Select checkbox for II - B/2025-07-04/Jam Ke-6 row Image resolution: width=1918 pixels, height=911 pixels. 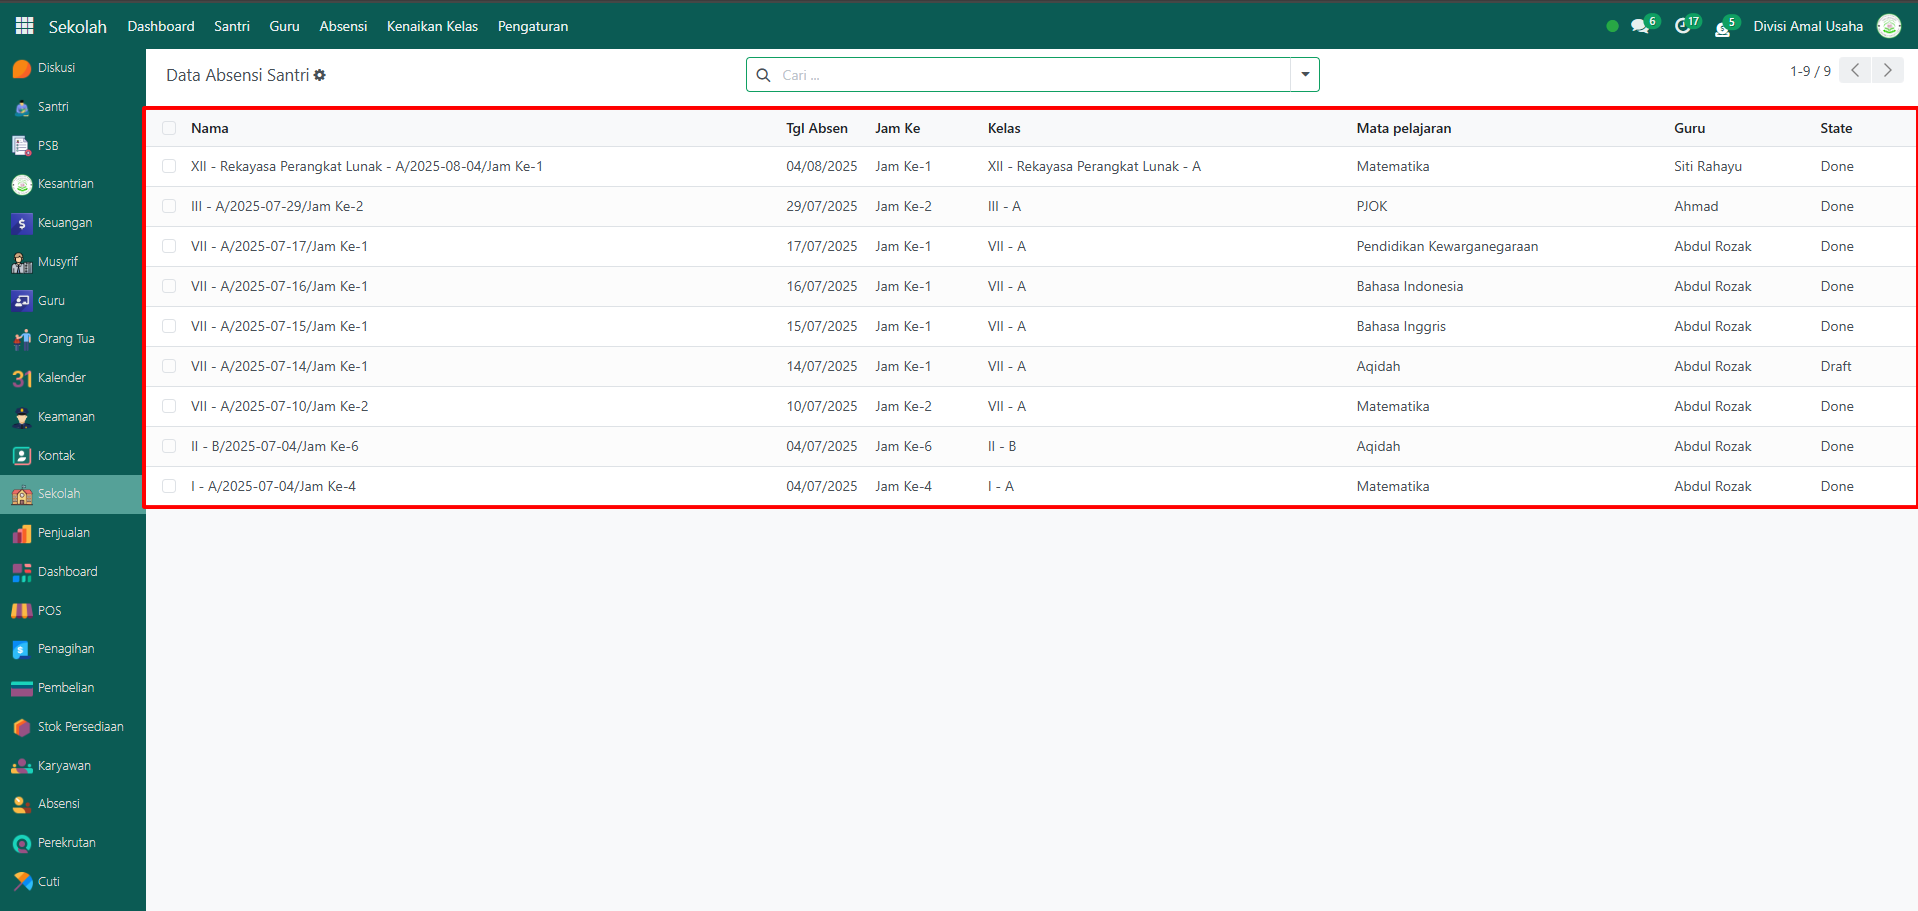(x=169, y=446)
